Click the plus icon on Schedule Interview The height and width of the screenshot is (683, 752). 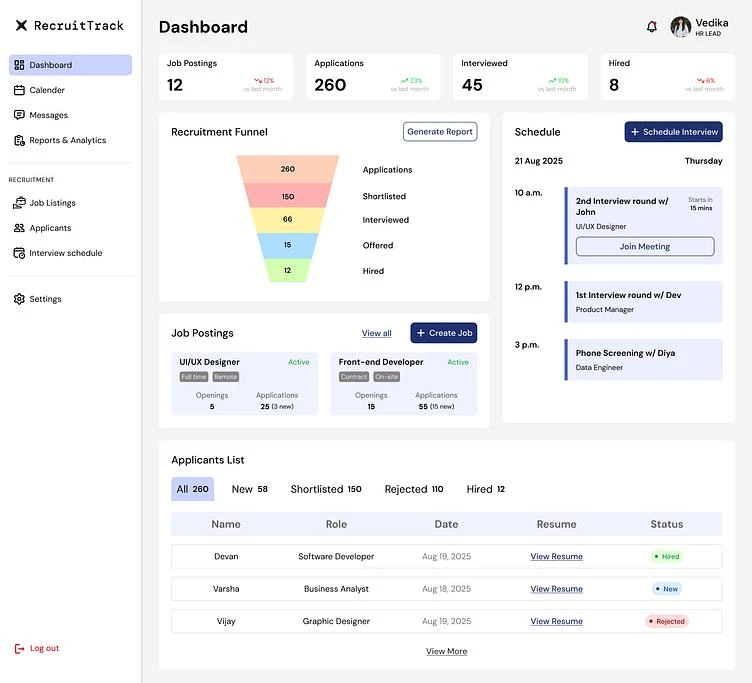[x=634, y=132]
